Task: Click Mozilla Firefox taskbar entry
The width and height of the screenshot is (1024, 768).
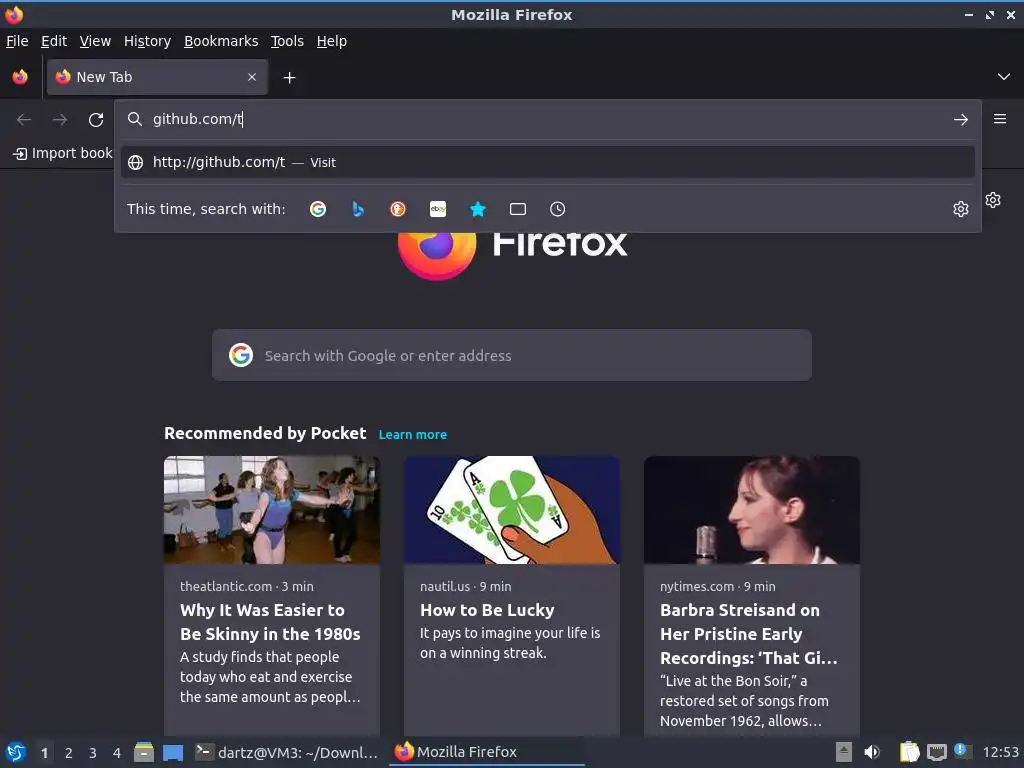Action: coord(487,752)
